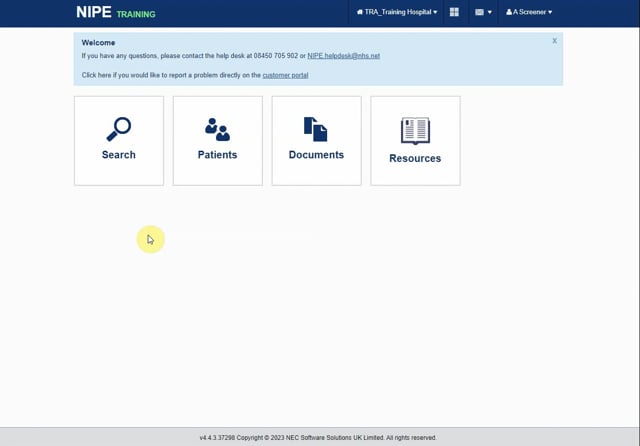Open the Documents tile
This screenshot has width=640, height=446.
(316, 141)
